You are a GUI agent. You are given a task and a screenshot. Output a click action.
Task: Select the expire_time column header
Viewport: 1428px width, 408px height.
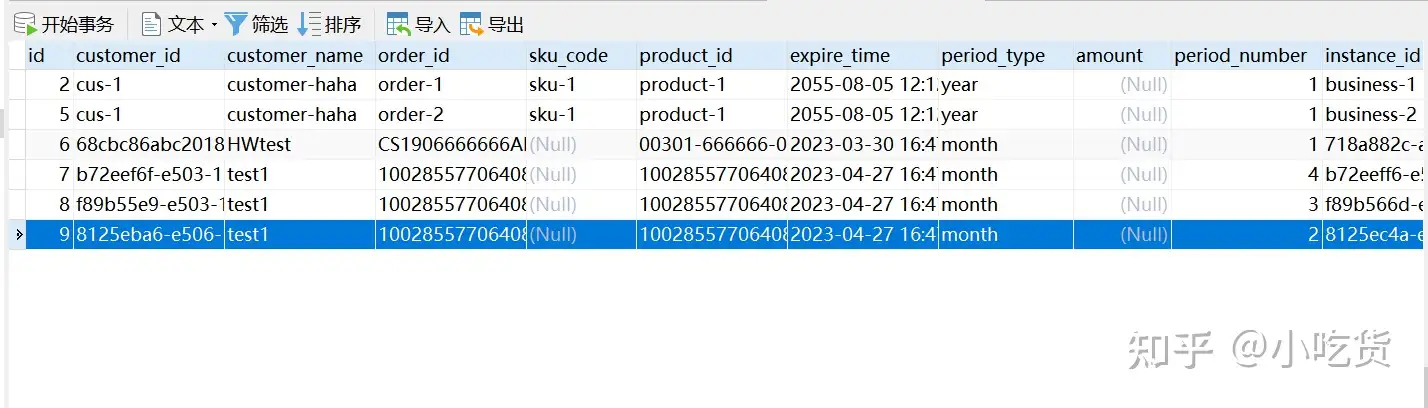840,56
